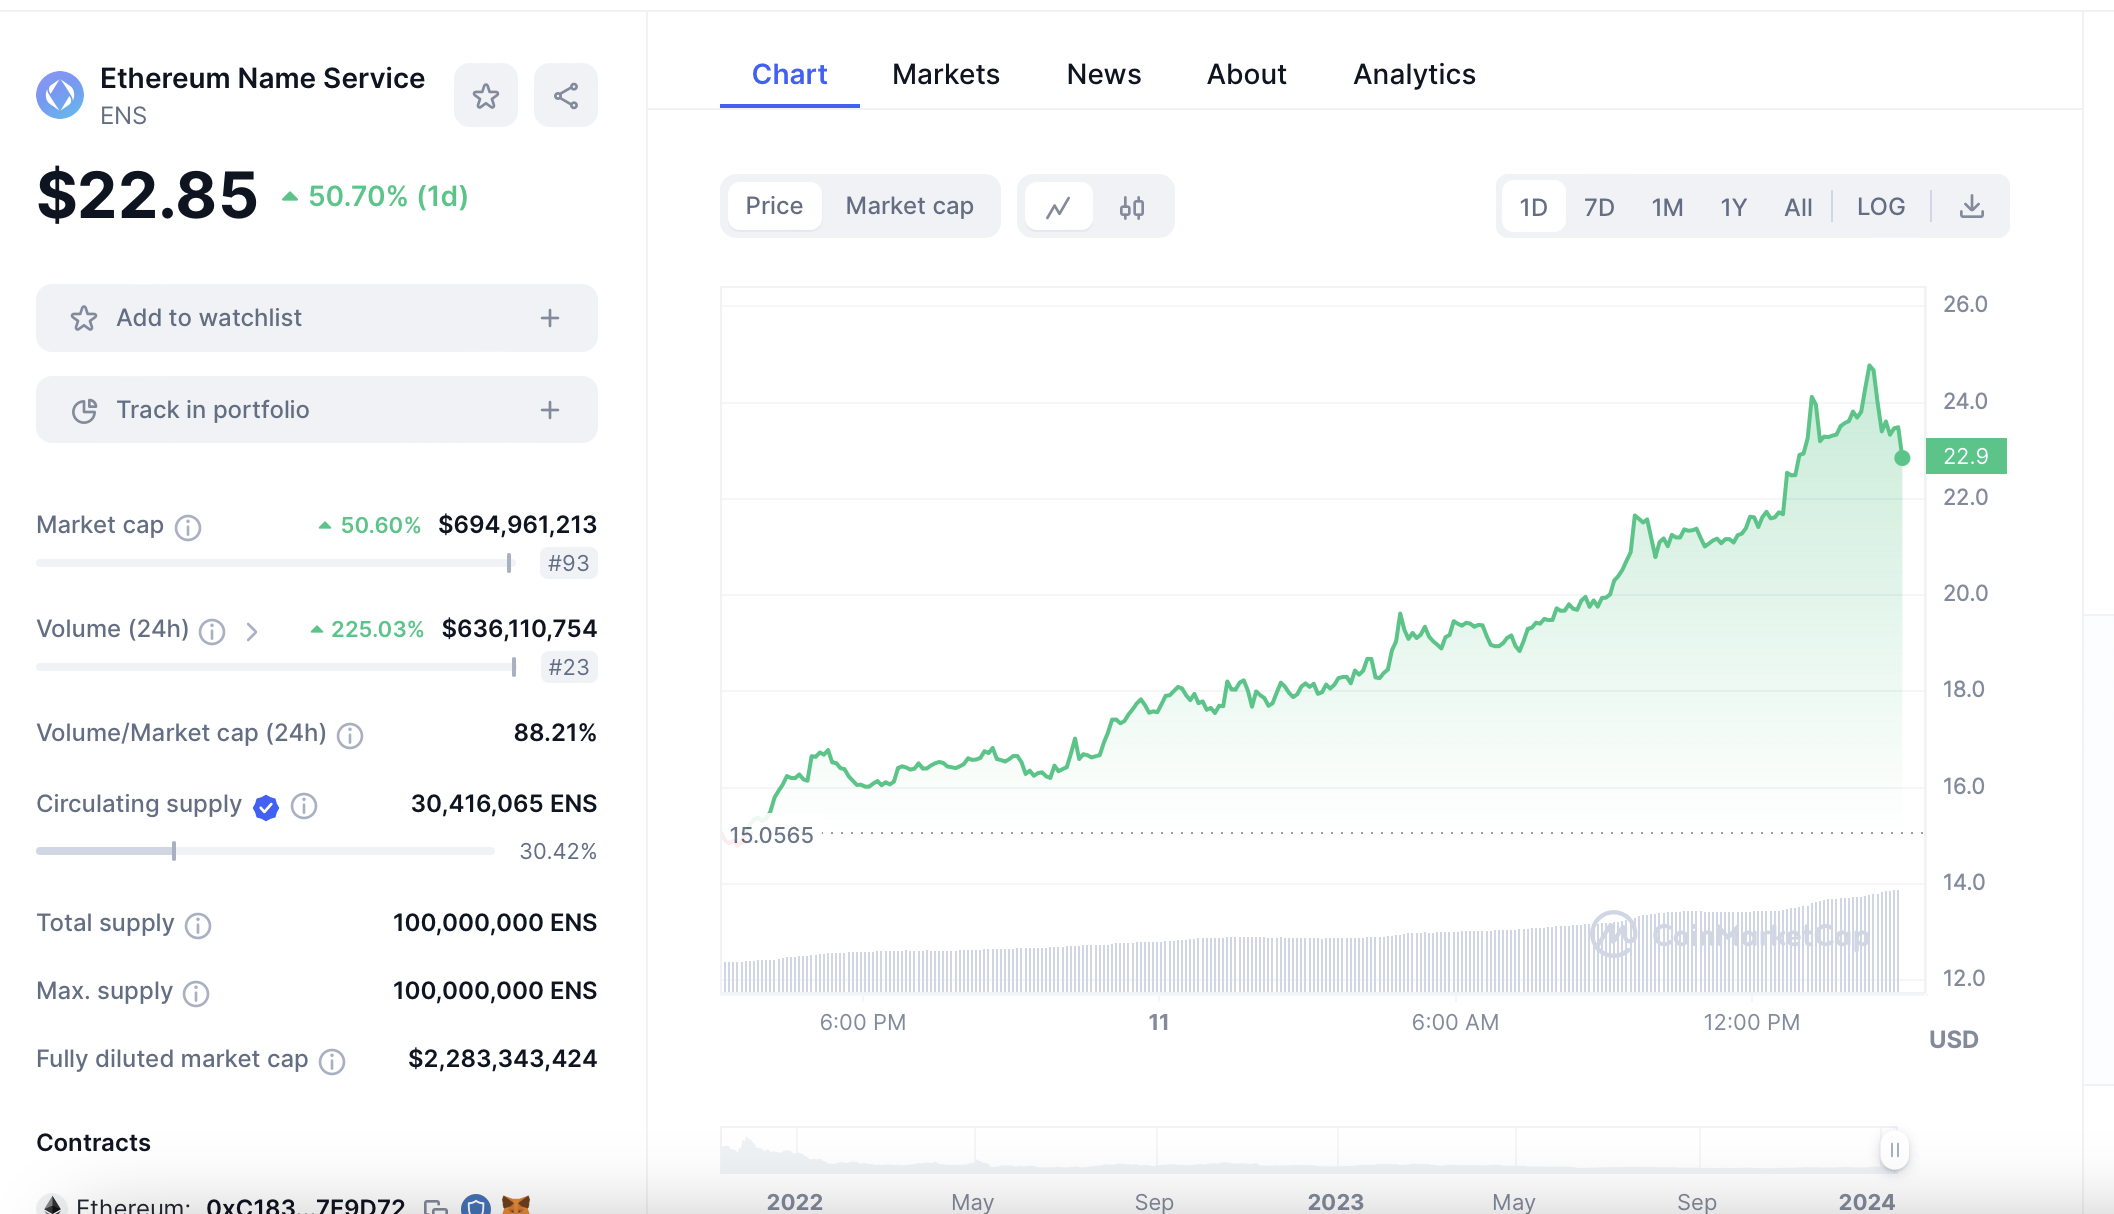Select the line chart icon
Screen dimensions: 2114x1214
point(1058,207)
